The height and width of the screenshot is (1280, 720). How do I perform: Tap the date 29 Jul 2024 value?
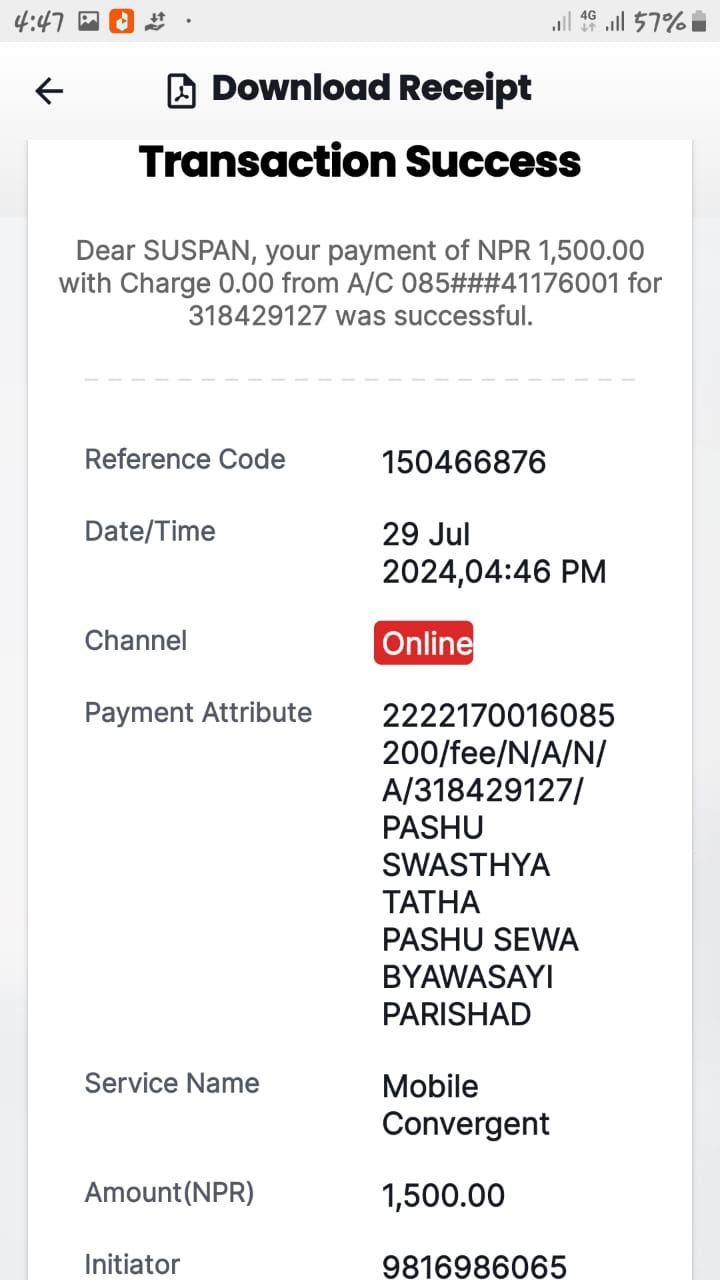pyautogui.click(x=494, y=553)
